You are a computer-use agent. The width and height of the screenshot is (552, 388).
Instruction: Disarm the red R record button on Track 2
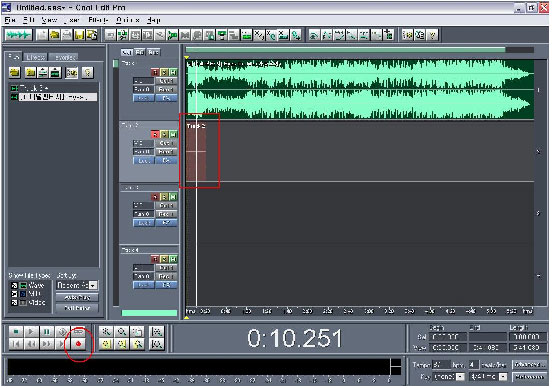[x=155, y=134]
